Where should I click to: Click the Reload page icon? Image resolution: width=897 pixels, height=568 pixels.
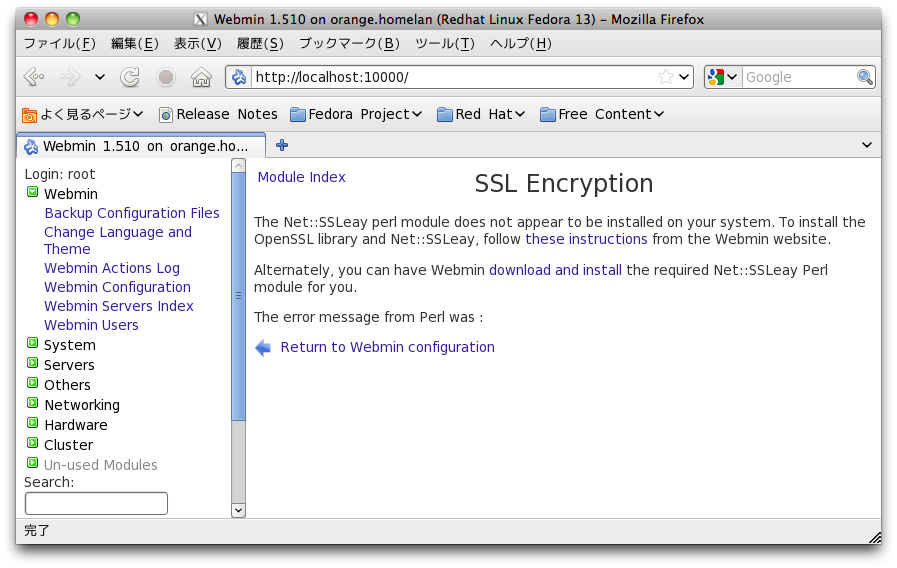[130, 77]
